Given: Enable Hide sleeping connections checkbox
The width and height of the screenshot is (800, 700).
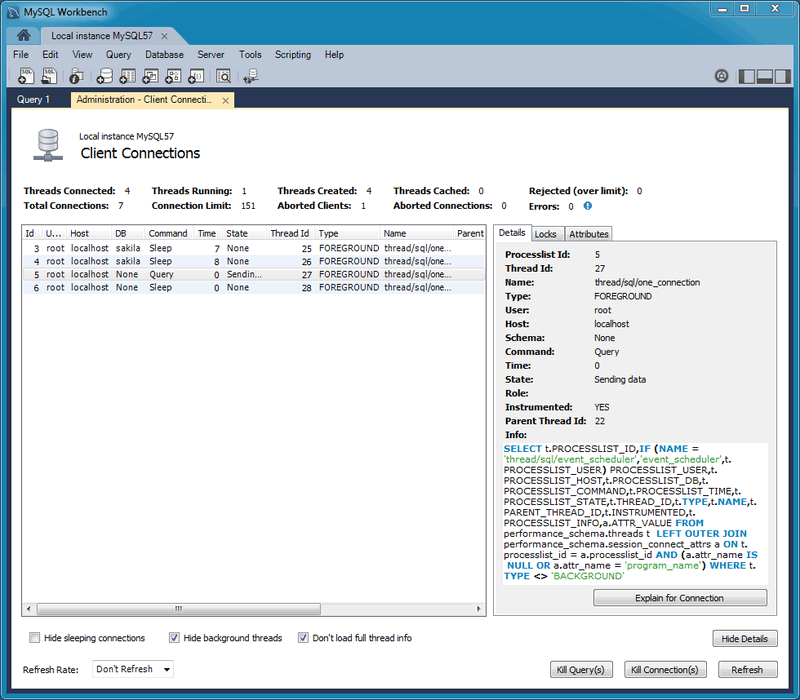Looking at the screenshot, I should coord(35,638).
